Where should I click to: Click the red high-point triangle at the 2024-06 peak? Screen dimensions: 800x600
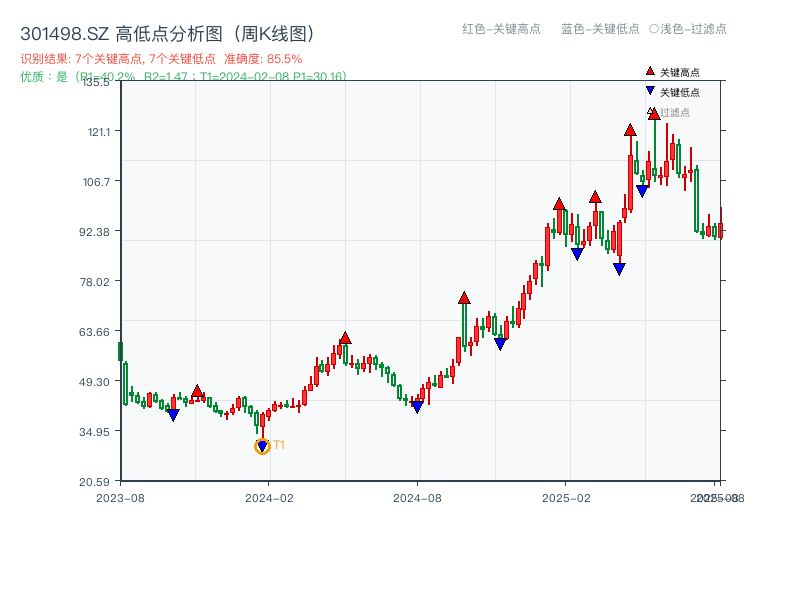click(345, 338)
